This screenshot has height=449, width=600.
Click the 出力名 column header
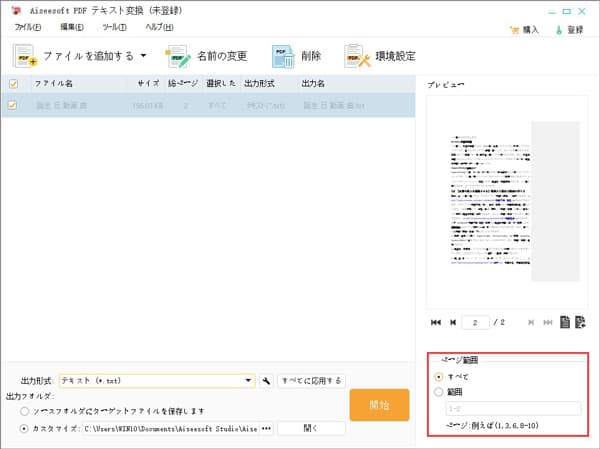coord(313,83)
